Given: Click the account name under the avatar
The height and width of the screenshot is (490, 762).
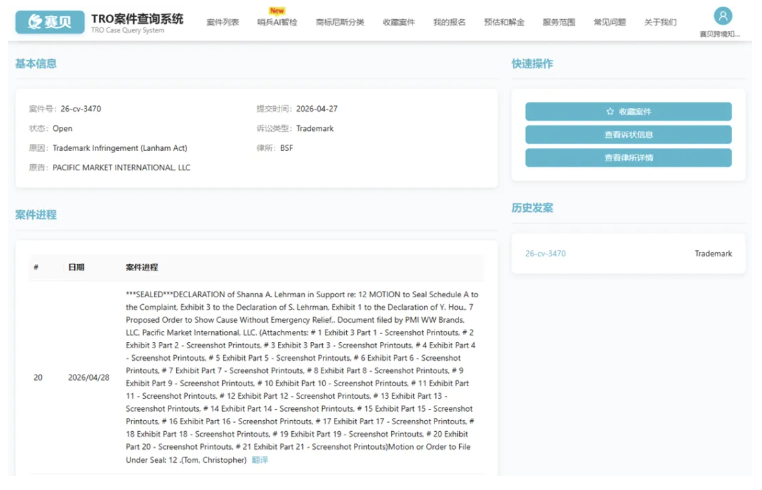Looking at the screenshot, I should point(720,34).
